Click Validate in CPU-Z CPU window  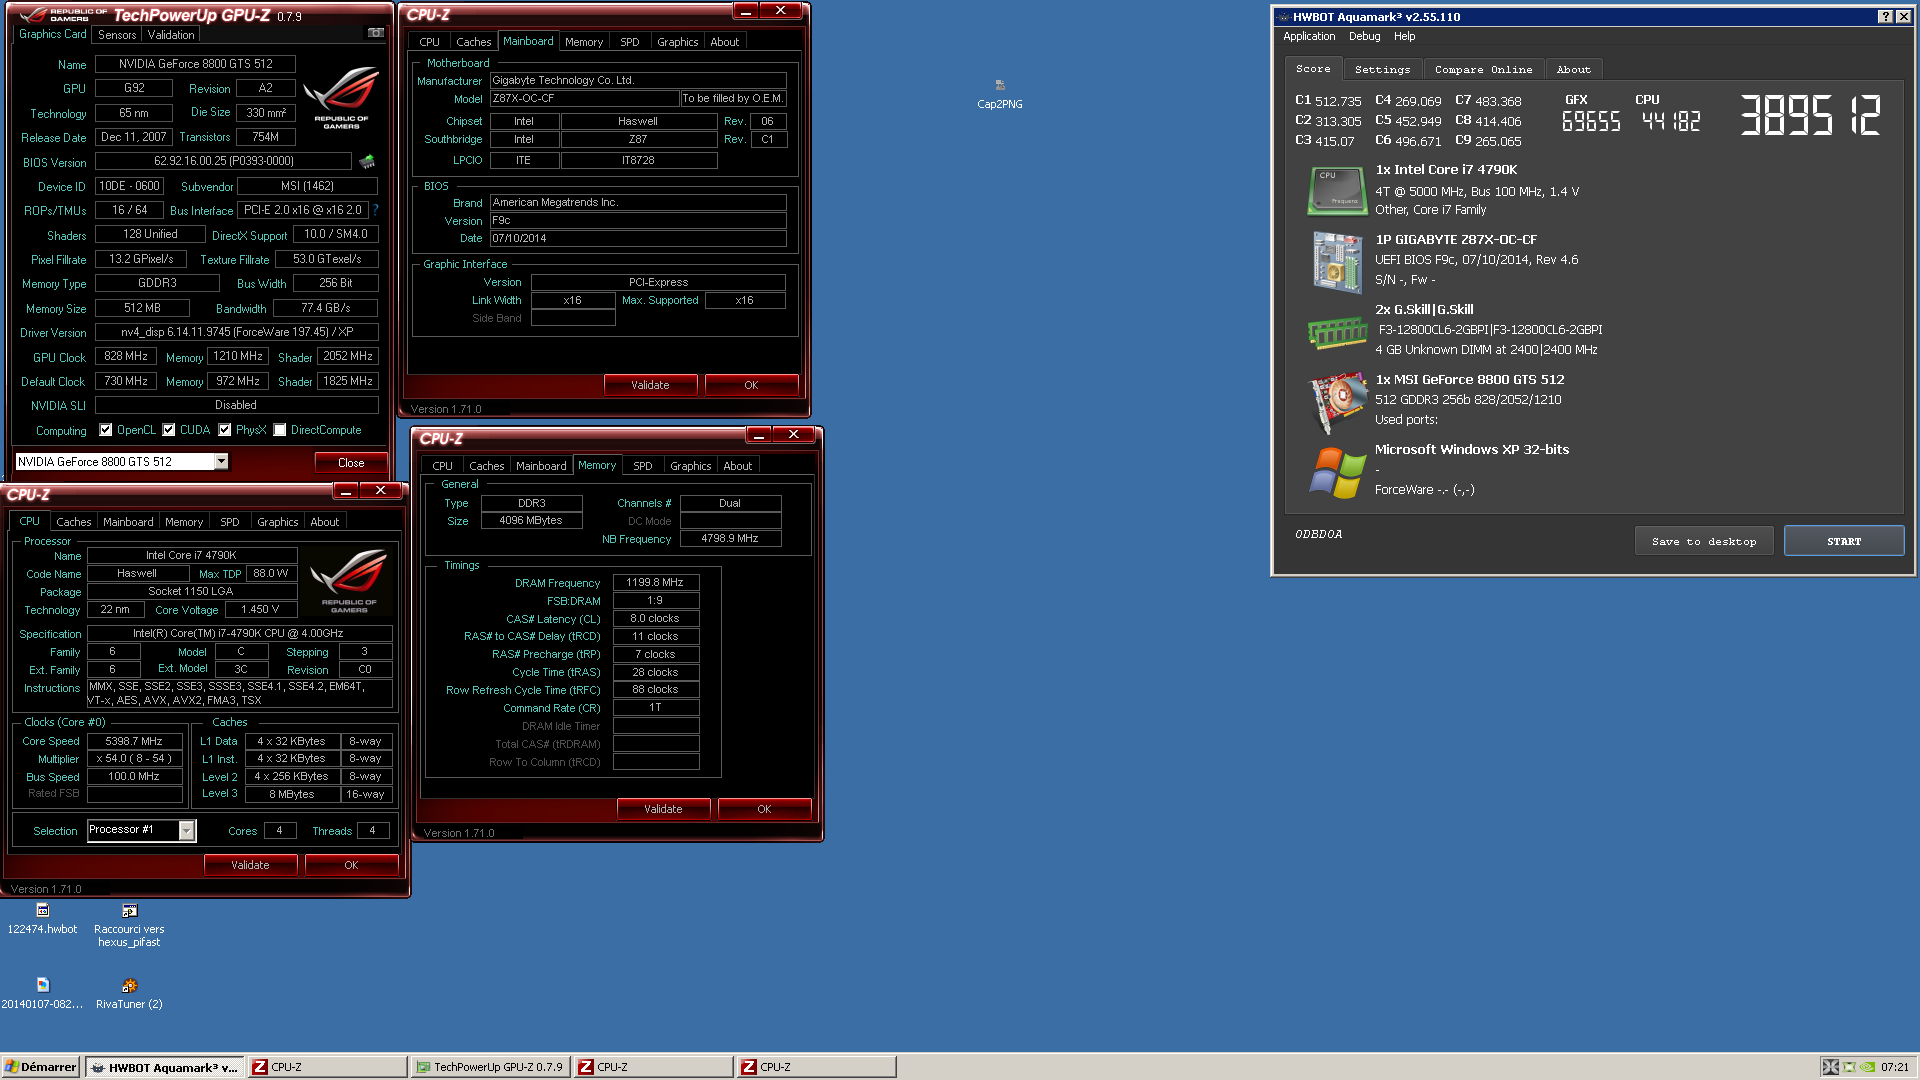(250, 865)
